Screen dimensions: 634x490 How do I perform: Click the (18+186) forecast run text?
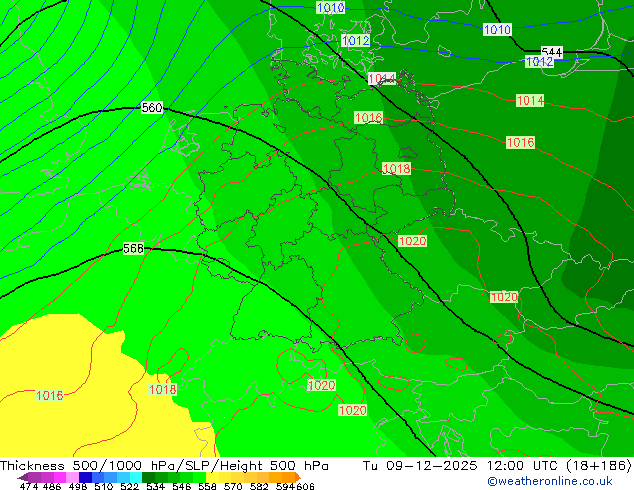599,466
